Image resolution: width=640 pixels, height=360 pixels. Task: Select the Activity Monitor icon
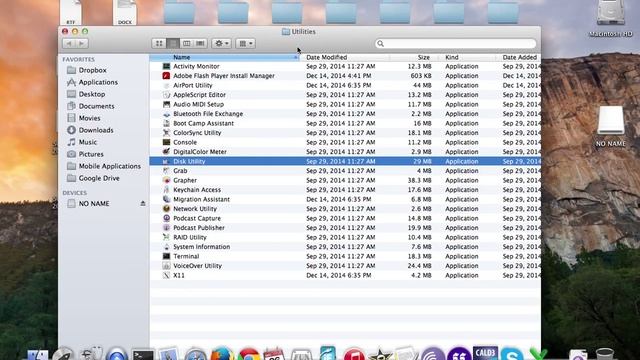click(x=166, y=66)
